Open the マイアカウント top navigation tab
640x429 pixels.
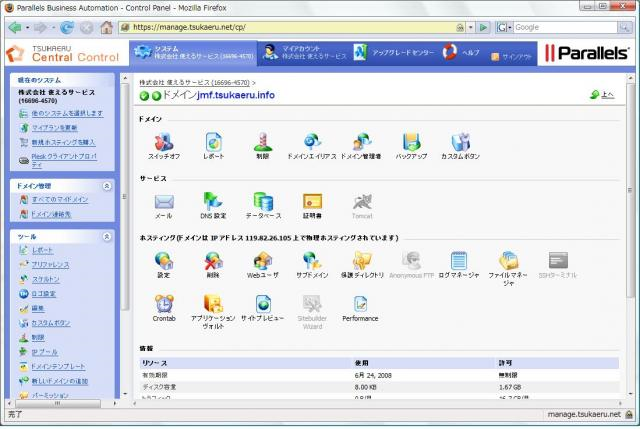304,53
